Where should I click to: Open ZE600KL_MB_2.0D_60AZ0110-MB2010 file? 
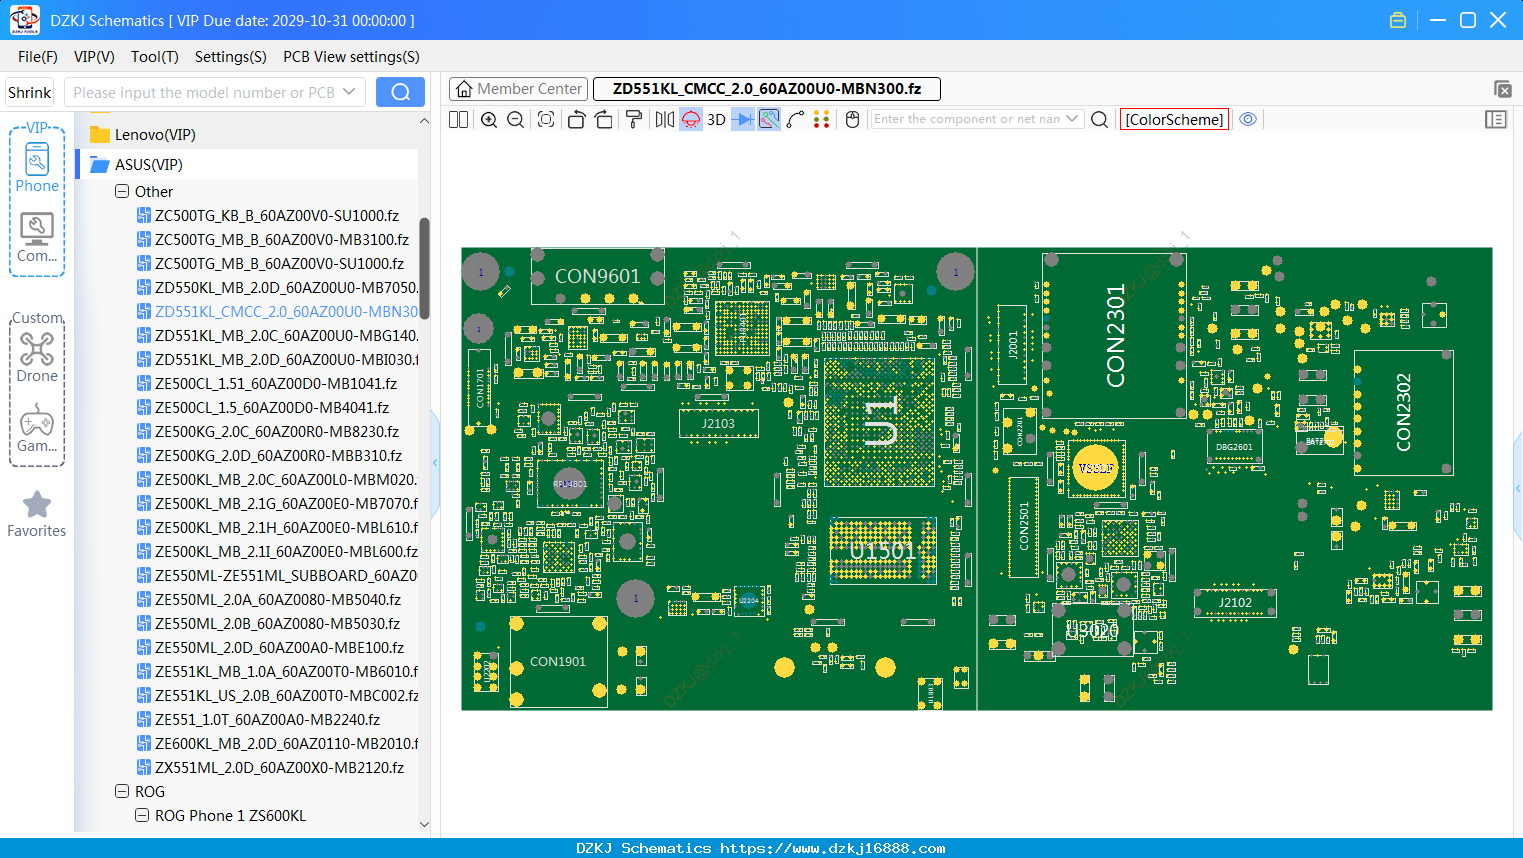(x=277, y=743)
